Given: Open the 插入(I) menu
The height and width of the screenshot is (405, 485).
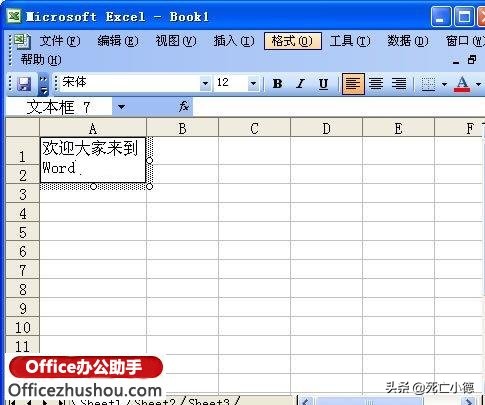Looking at the screenshot, I should (234, 41).
